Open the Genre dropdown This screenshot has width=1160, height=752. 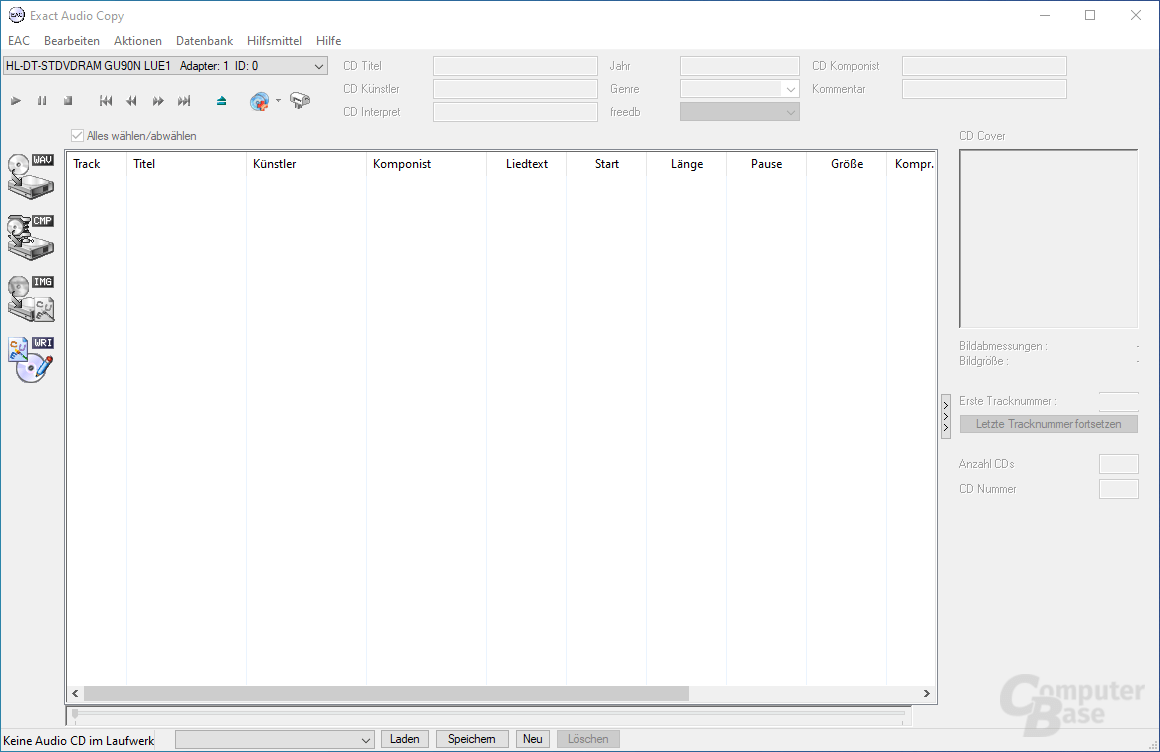pos(791,88)
